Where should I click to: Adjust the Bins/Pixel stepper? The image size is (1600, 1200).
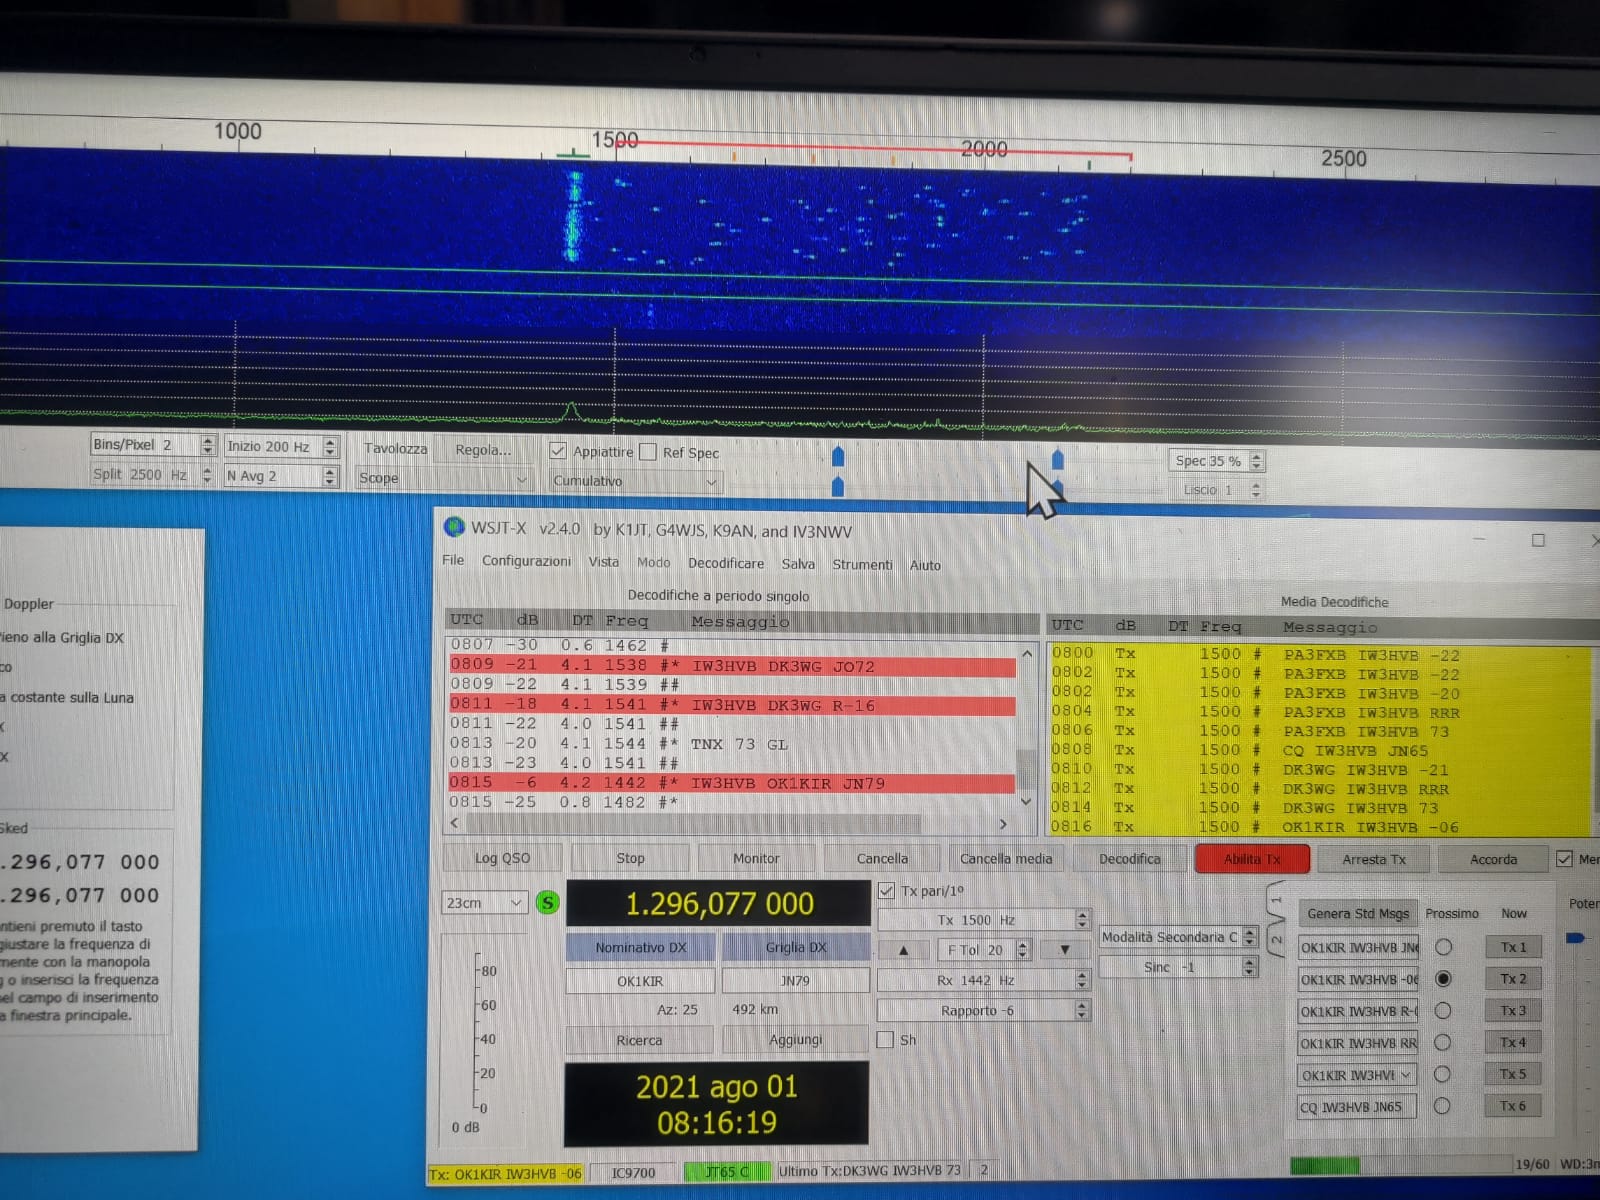click(208, 445)
